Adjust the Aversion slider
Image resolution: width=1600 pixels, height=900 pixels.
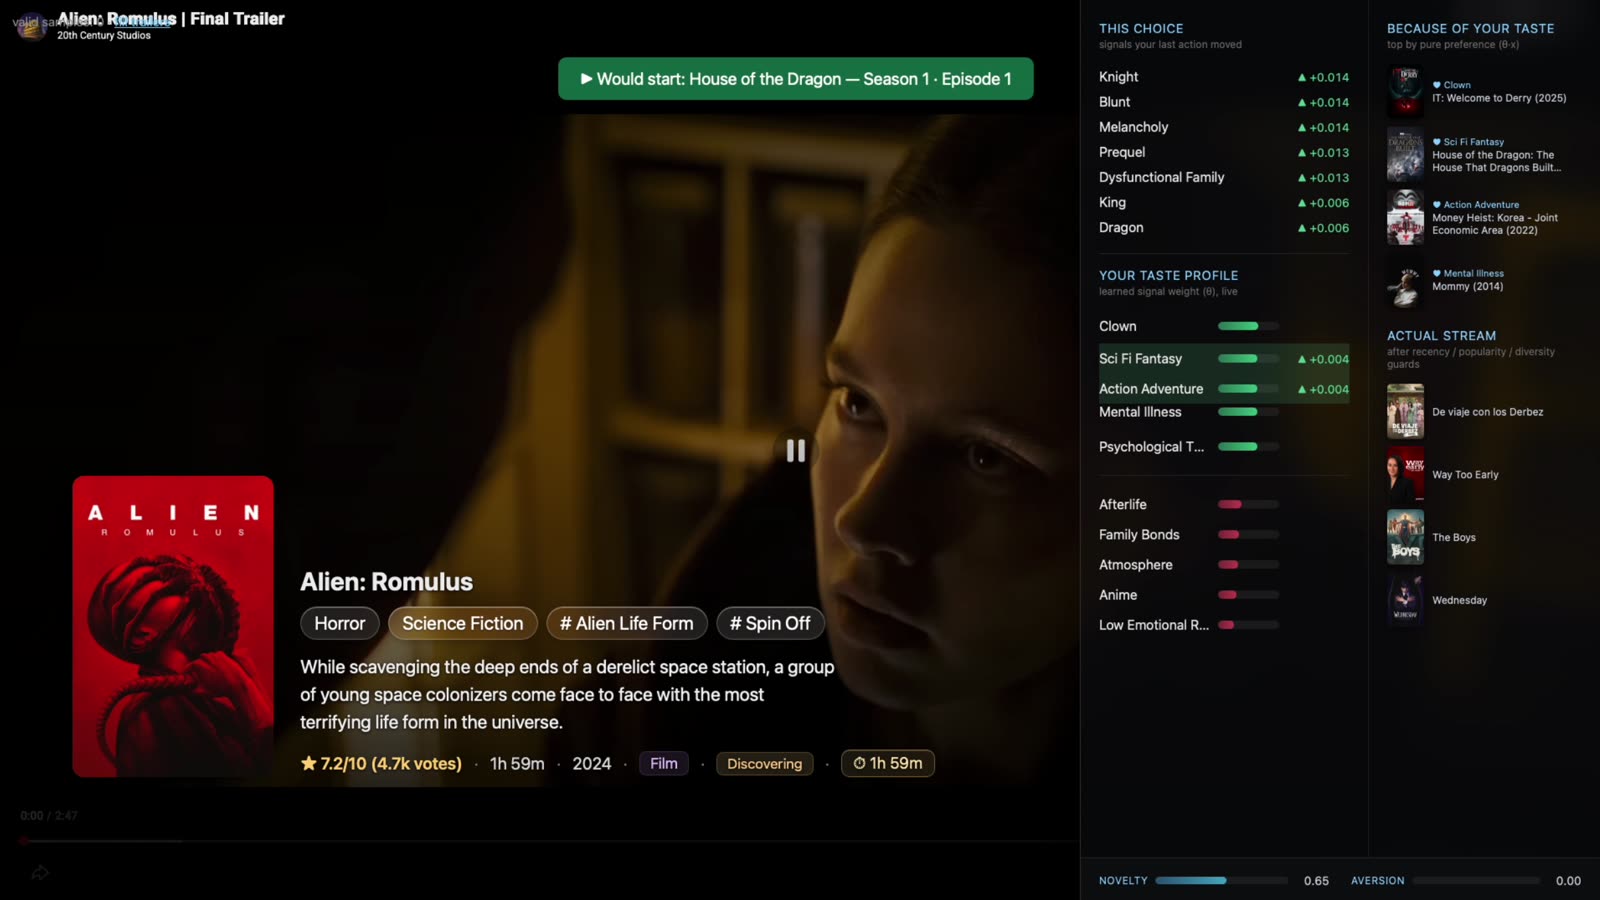pos(1476,881)
